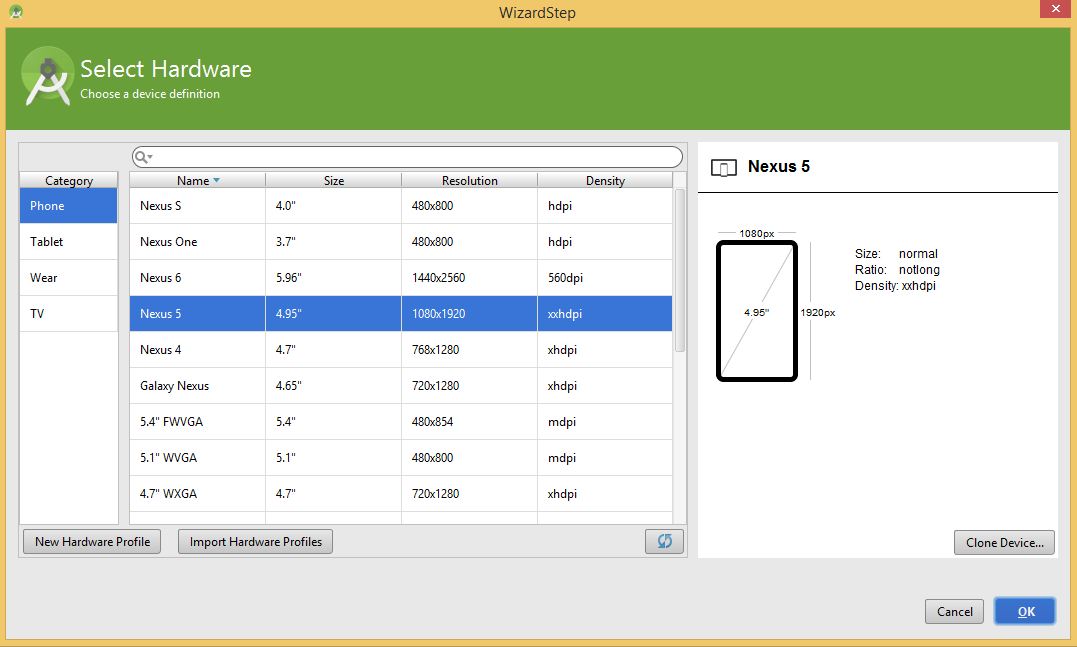Click the device table vertical scrollbar
Image resolution: width=1077 pixels, height=647 pixels.
coord(680,271)
